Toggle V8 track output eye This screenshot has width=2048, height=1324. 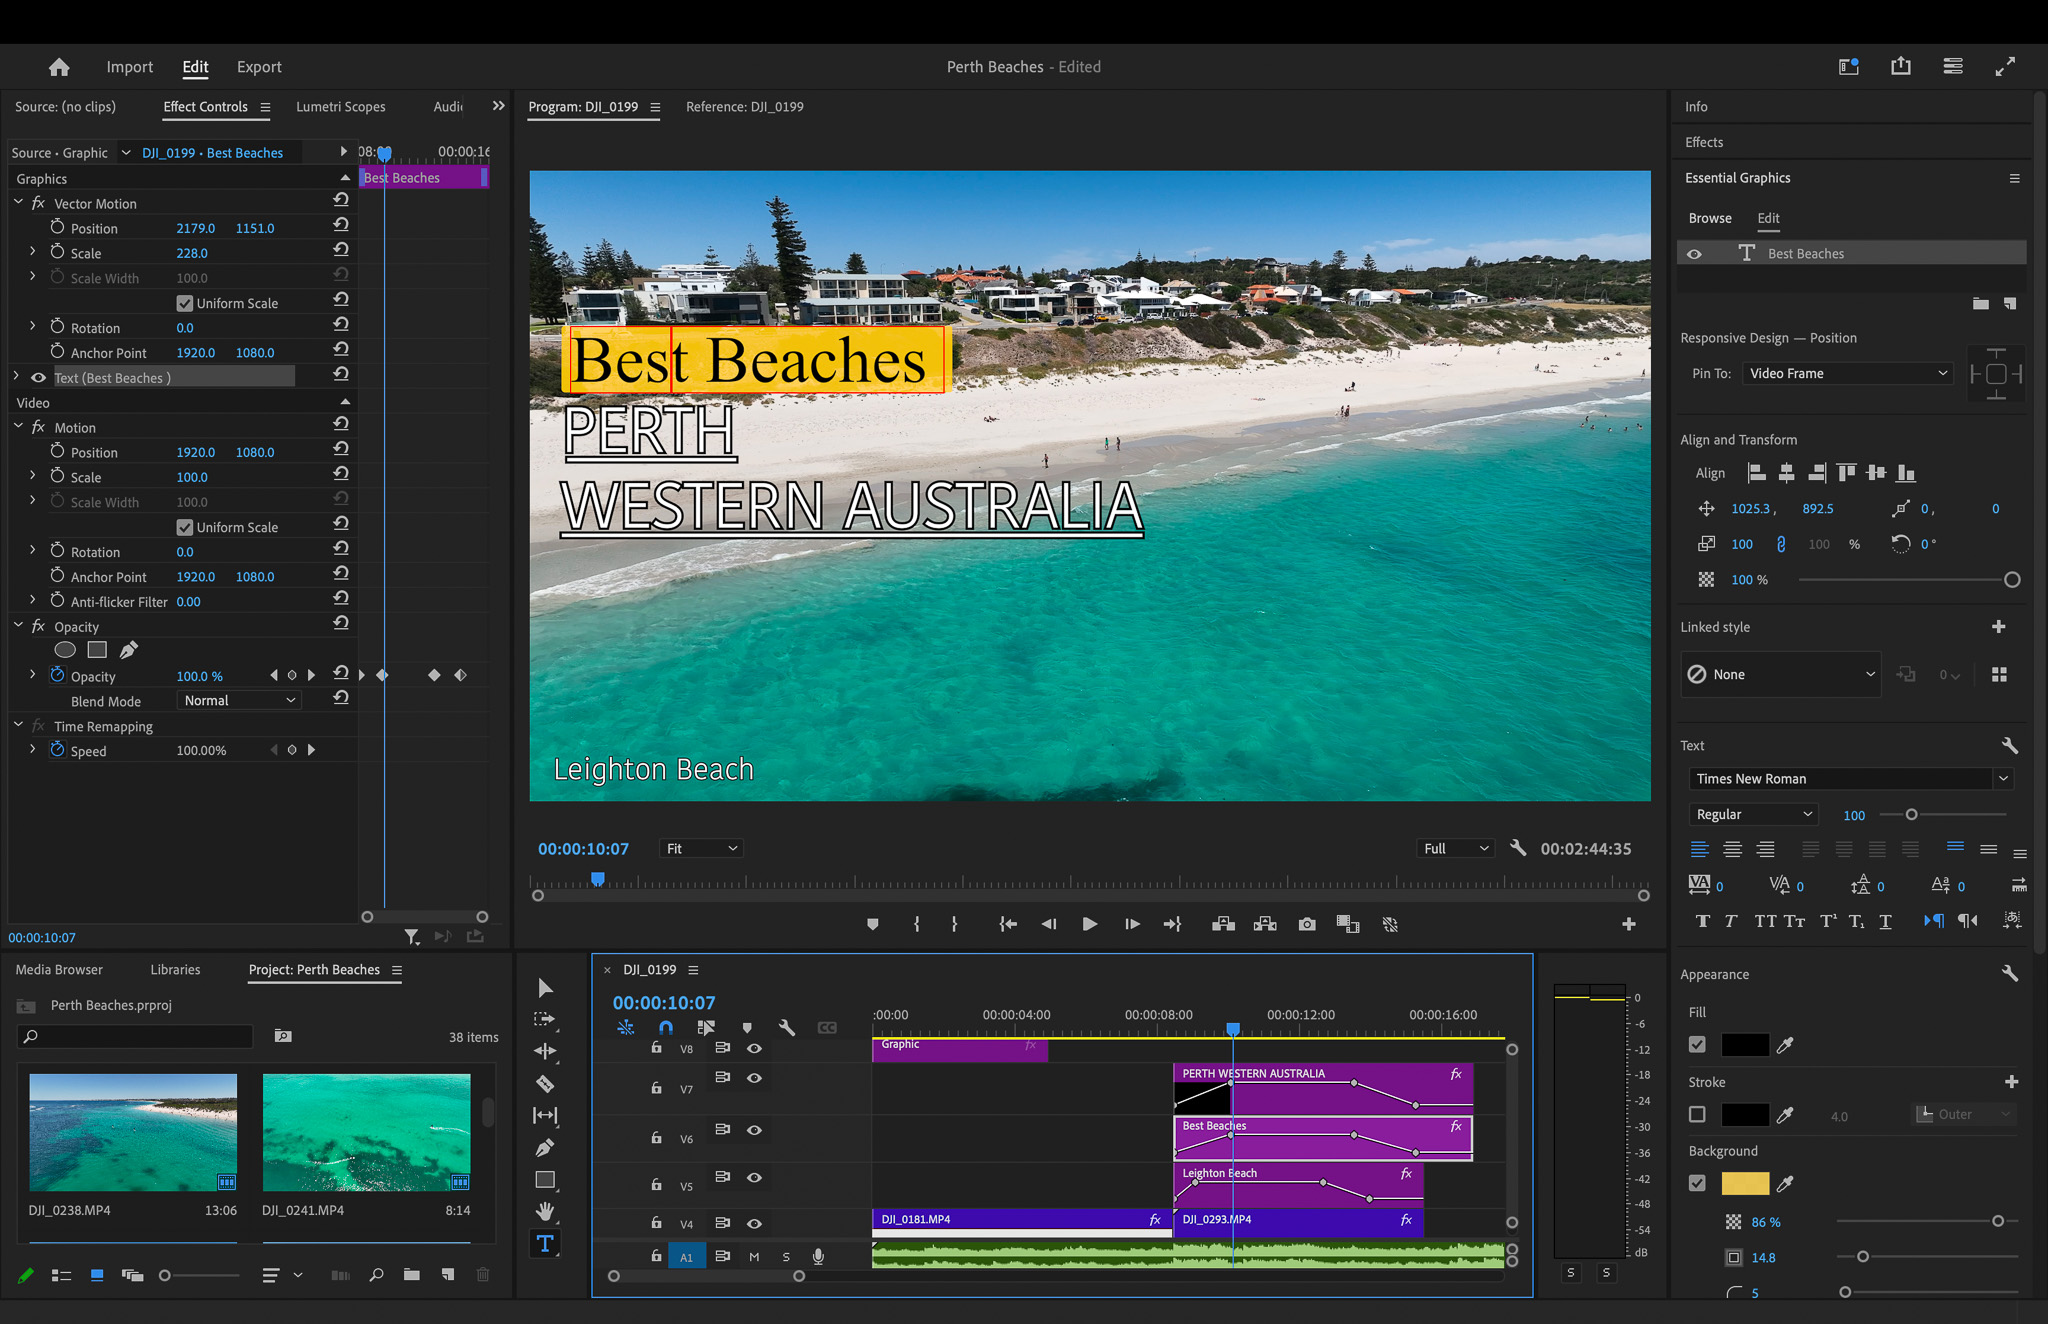point(755,1049)
